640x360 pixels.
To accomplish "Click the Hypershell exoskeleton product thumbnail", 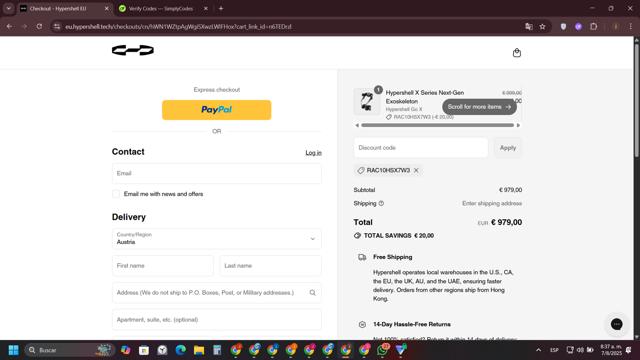I will point(367,101).
